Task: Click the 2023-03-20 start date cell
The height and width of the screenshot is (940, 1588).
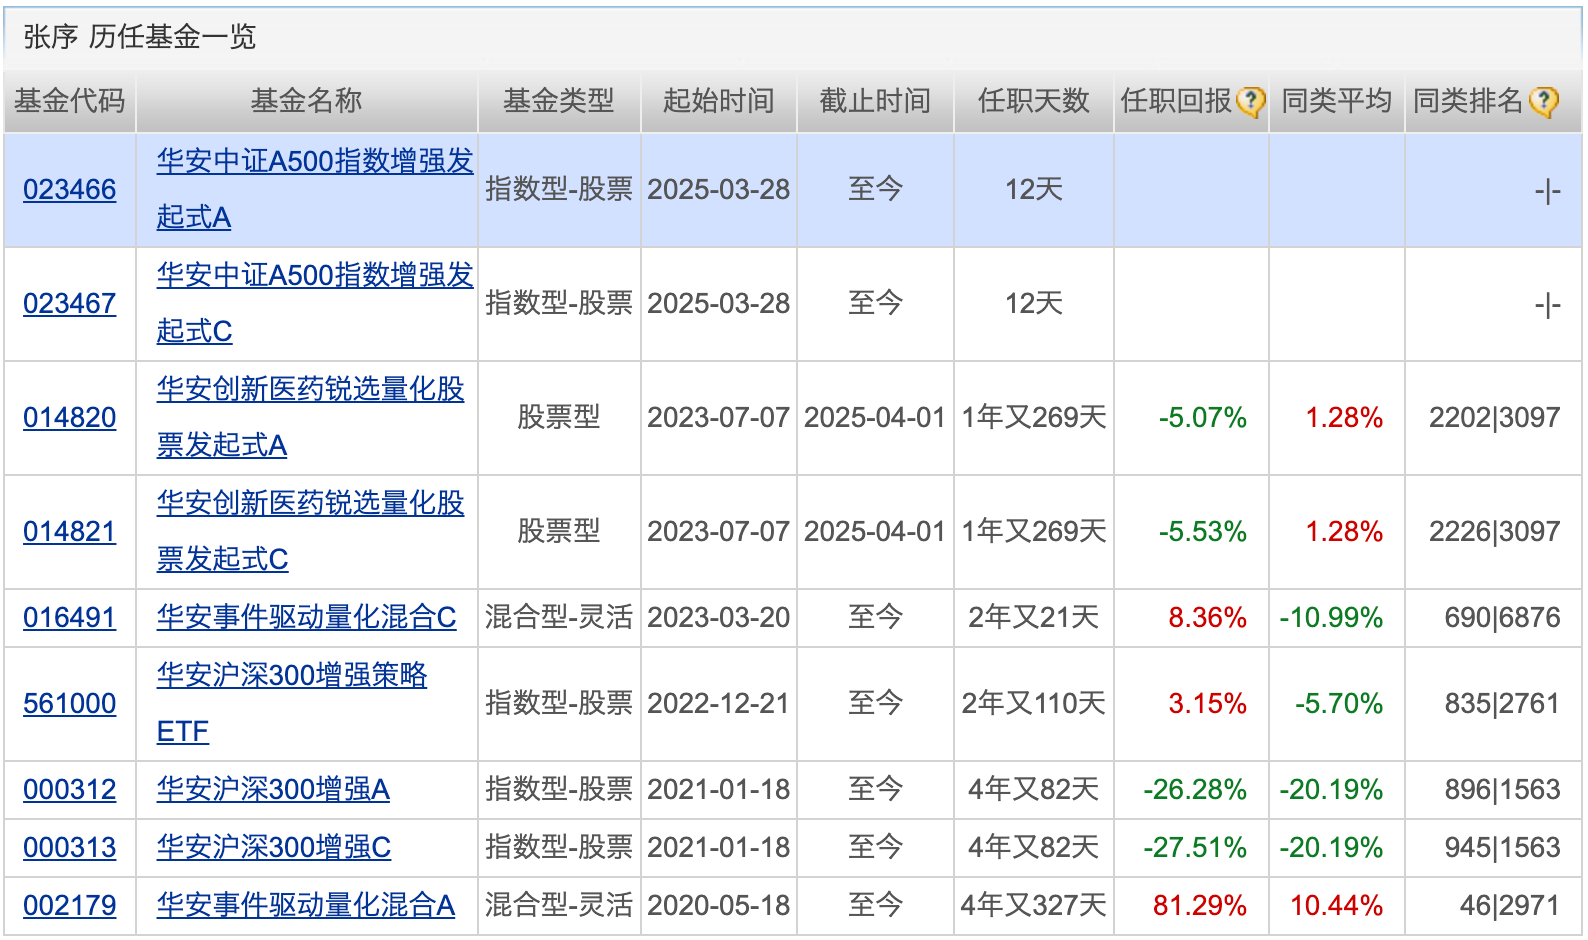Action: tap(719, 617)
